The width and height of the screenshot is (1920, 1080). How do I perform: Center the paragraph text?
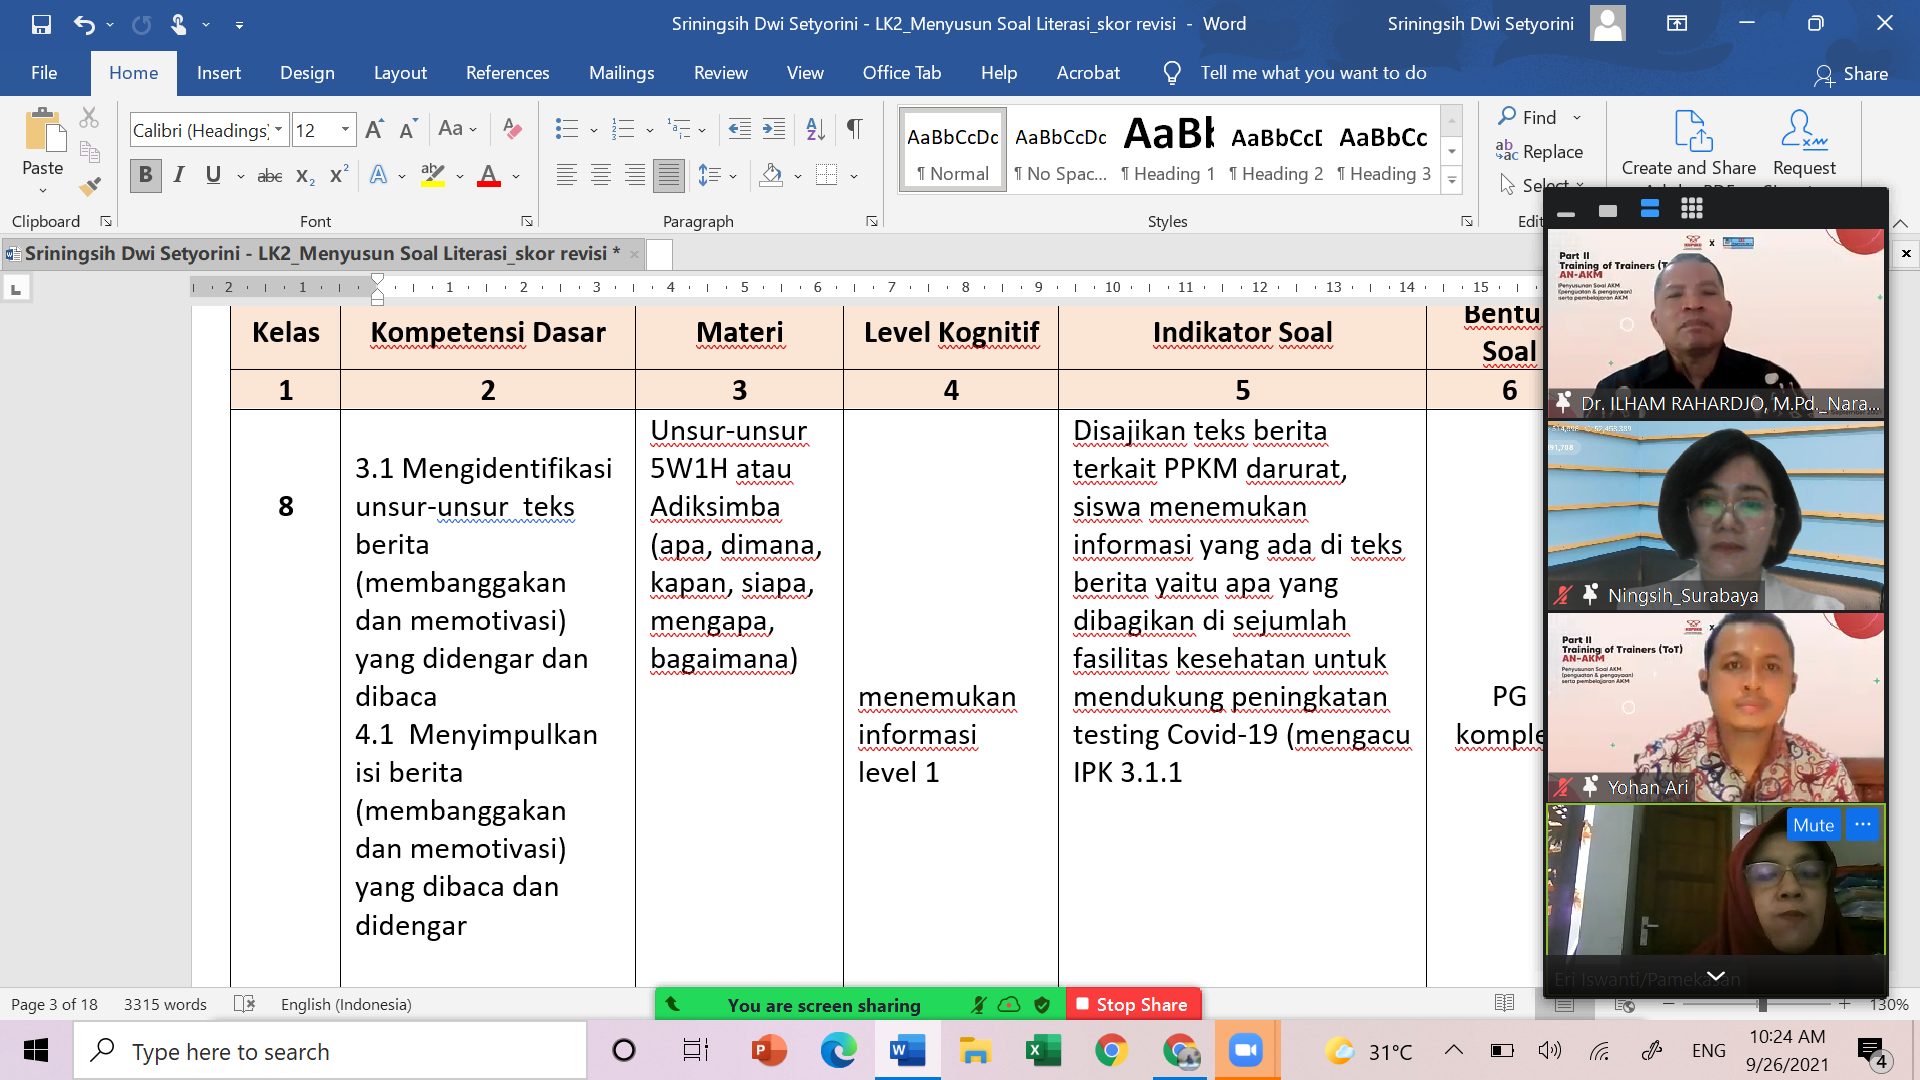[600, 176]
